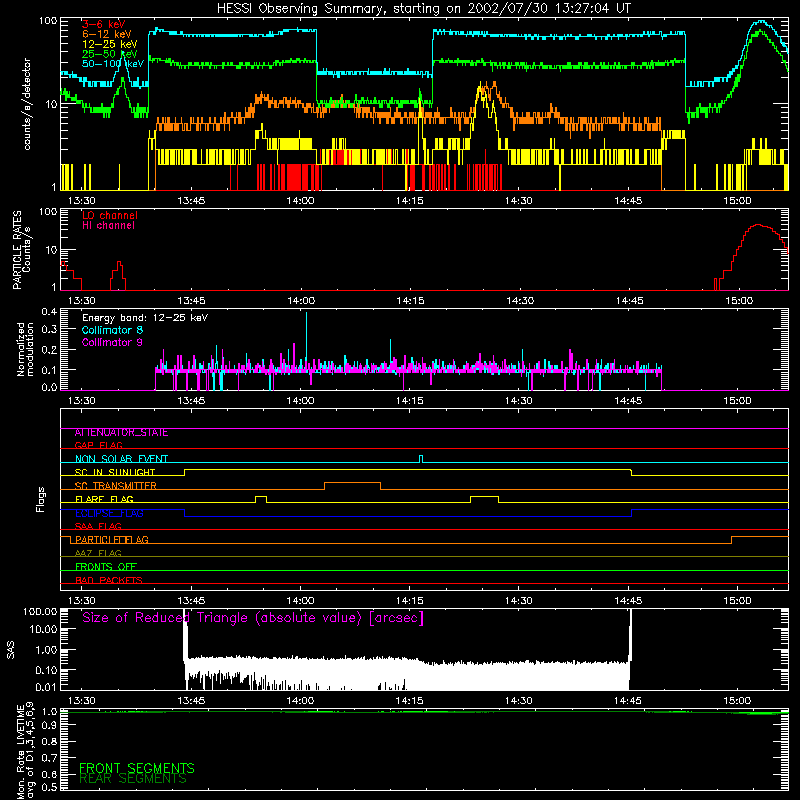Click the ECLIPSE_FLAG label
The width and height of the screenshot is (800, 800).
(x=109, y=513)
